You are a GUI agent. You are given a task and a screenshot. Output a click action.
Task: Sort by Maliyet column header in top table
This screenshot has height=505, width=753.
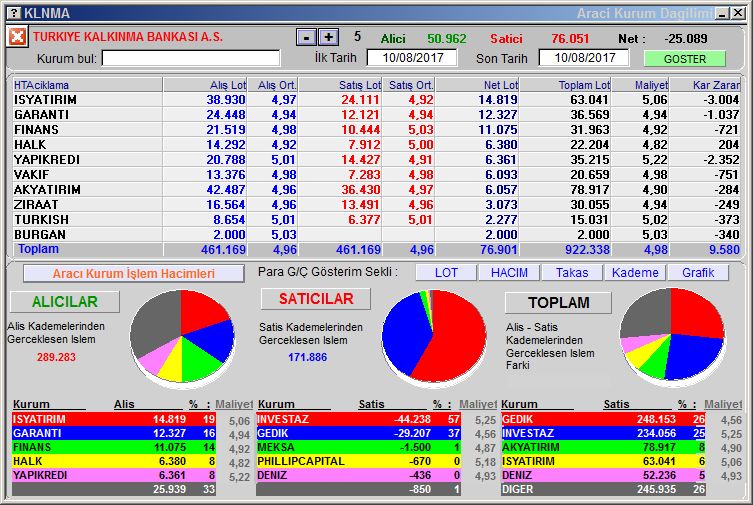click(x=640, y=85)
